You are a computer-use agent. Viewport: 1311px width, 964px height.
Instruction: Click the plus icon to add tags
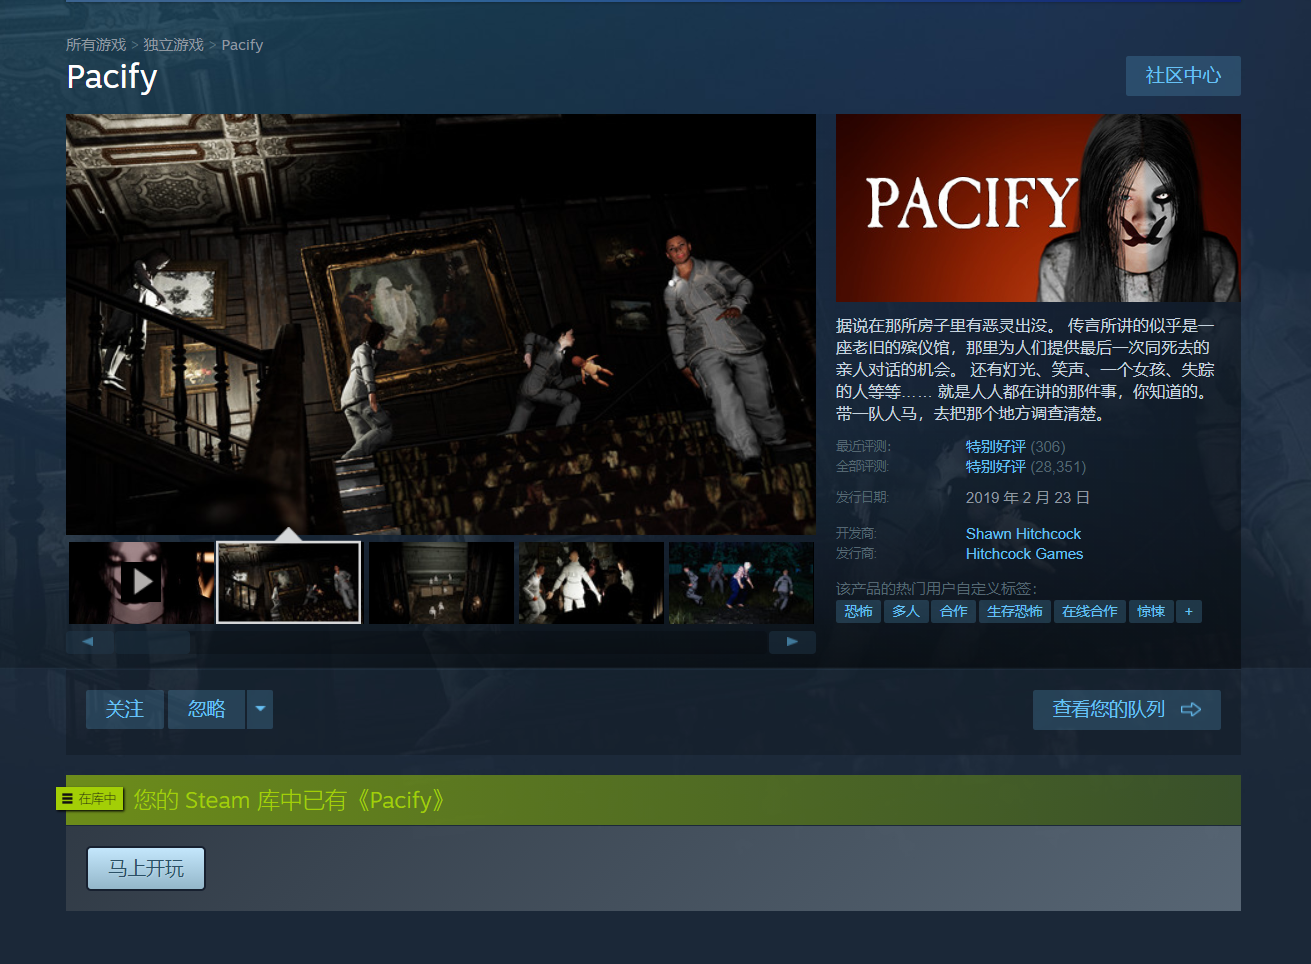[x=1188, y=611]
